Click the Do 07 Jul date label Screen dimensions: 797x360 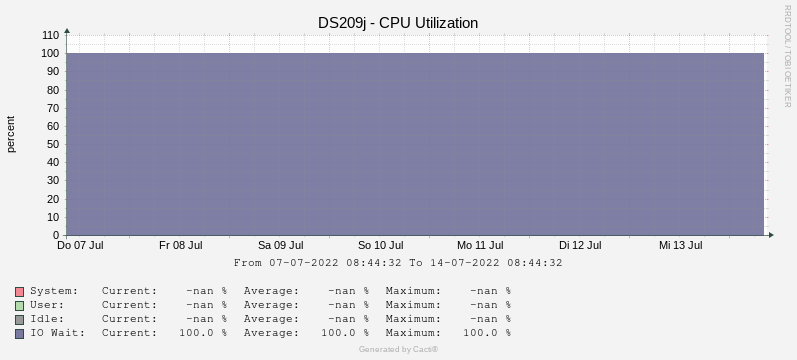pos(80,245)
